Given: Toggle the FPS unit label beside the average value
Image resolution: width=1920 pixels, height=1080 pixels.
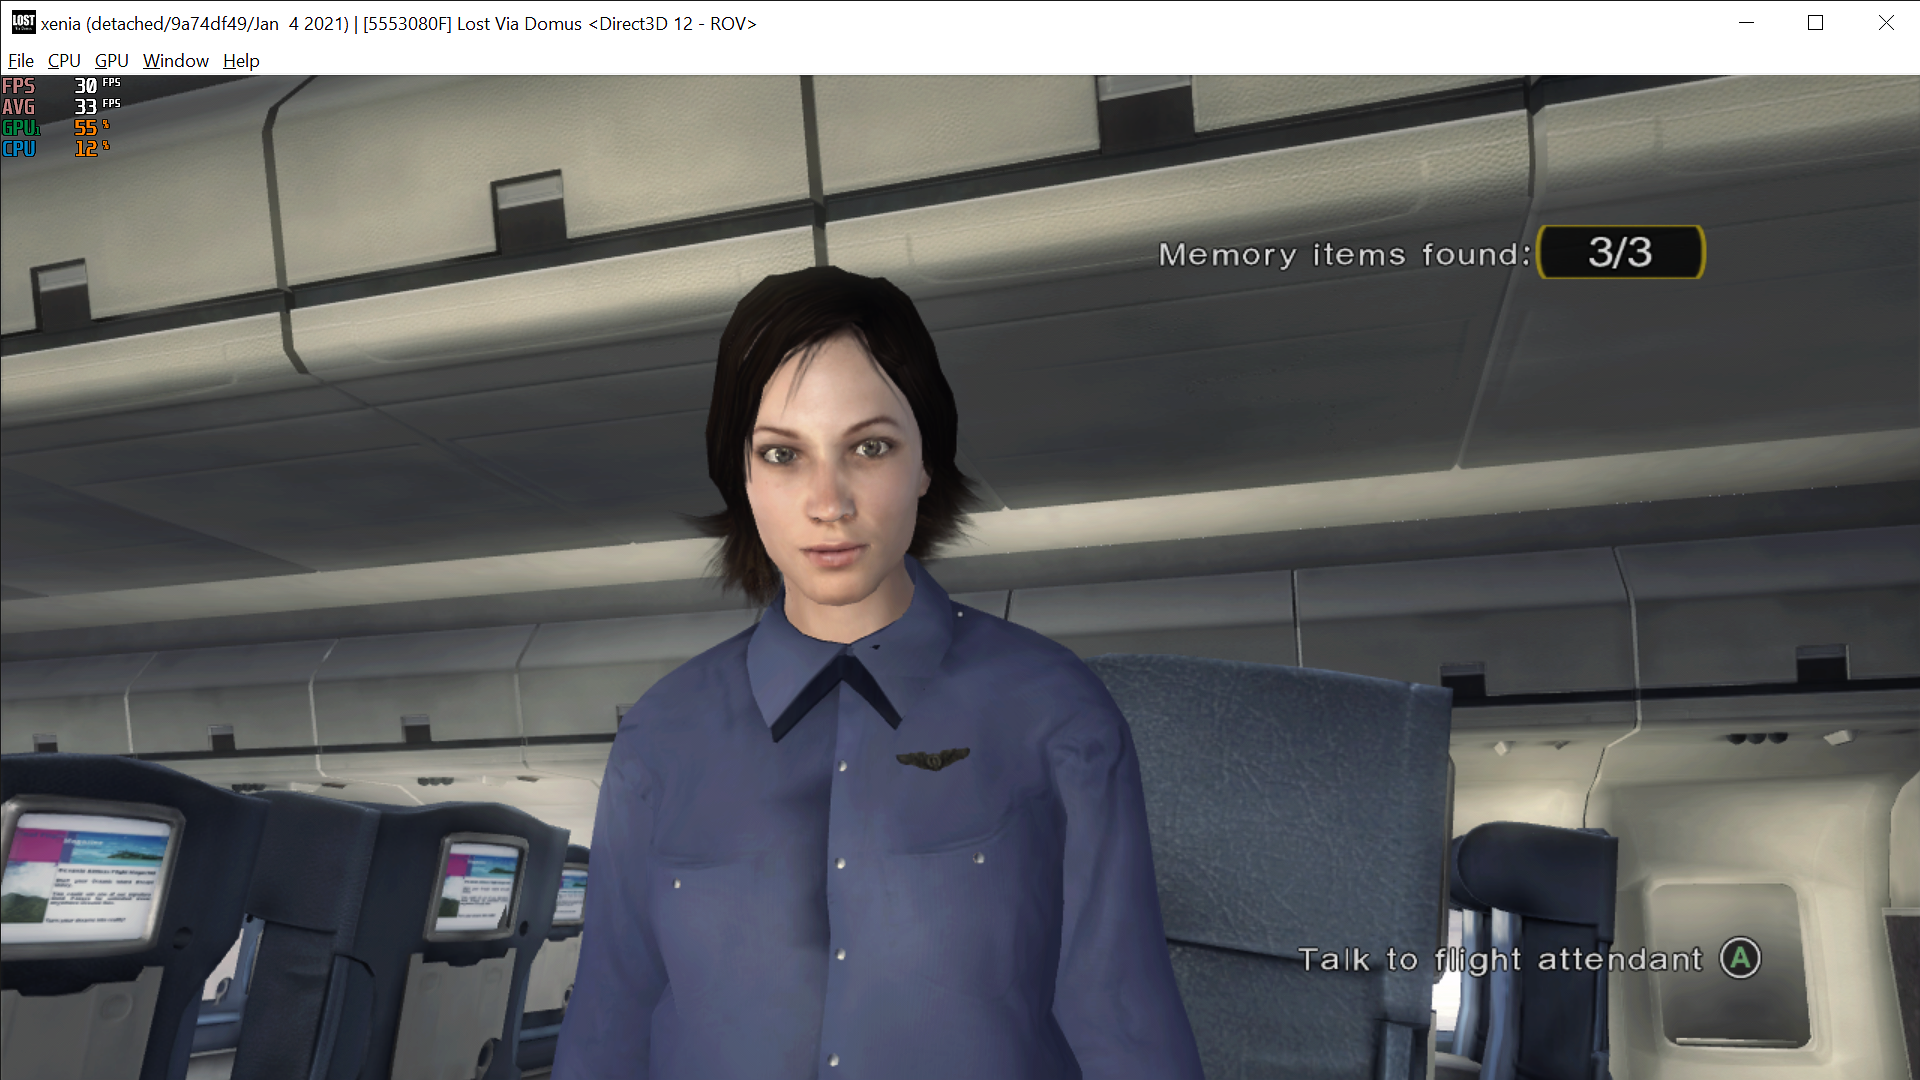Looking at the screenshot, I should click(x=110, y=102).
